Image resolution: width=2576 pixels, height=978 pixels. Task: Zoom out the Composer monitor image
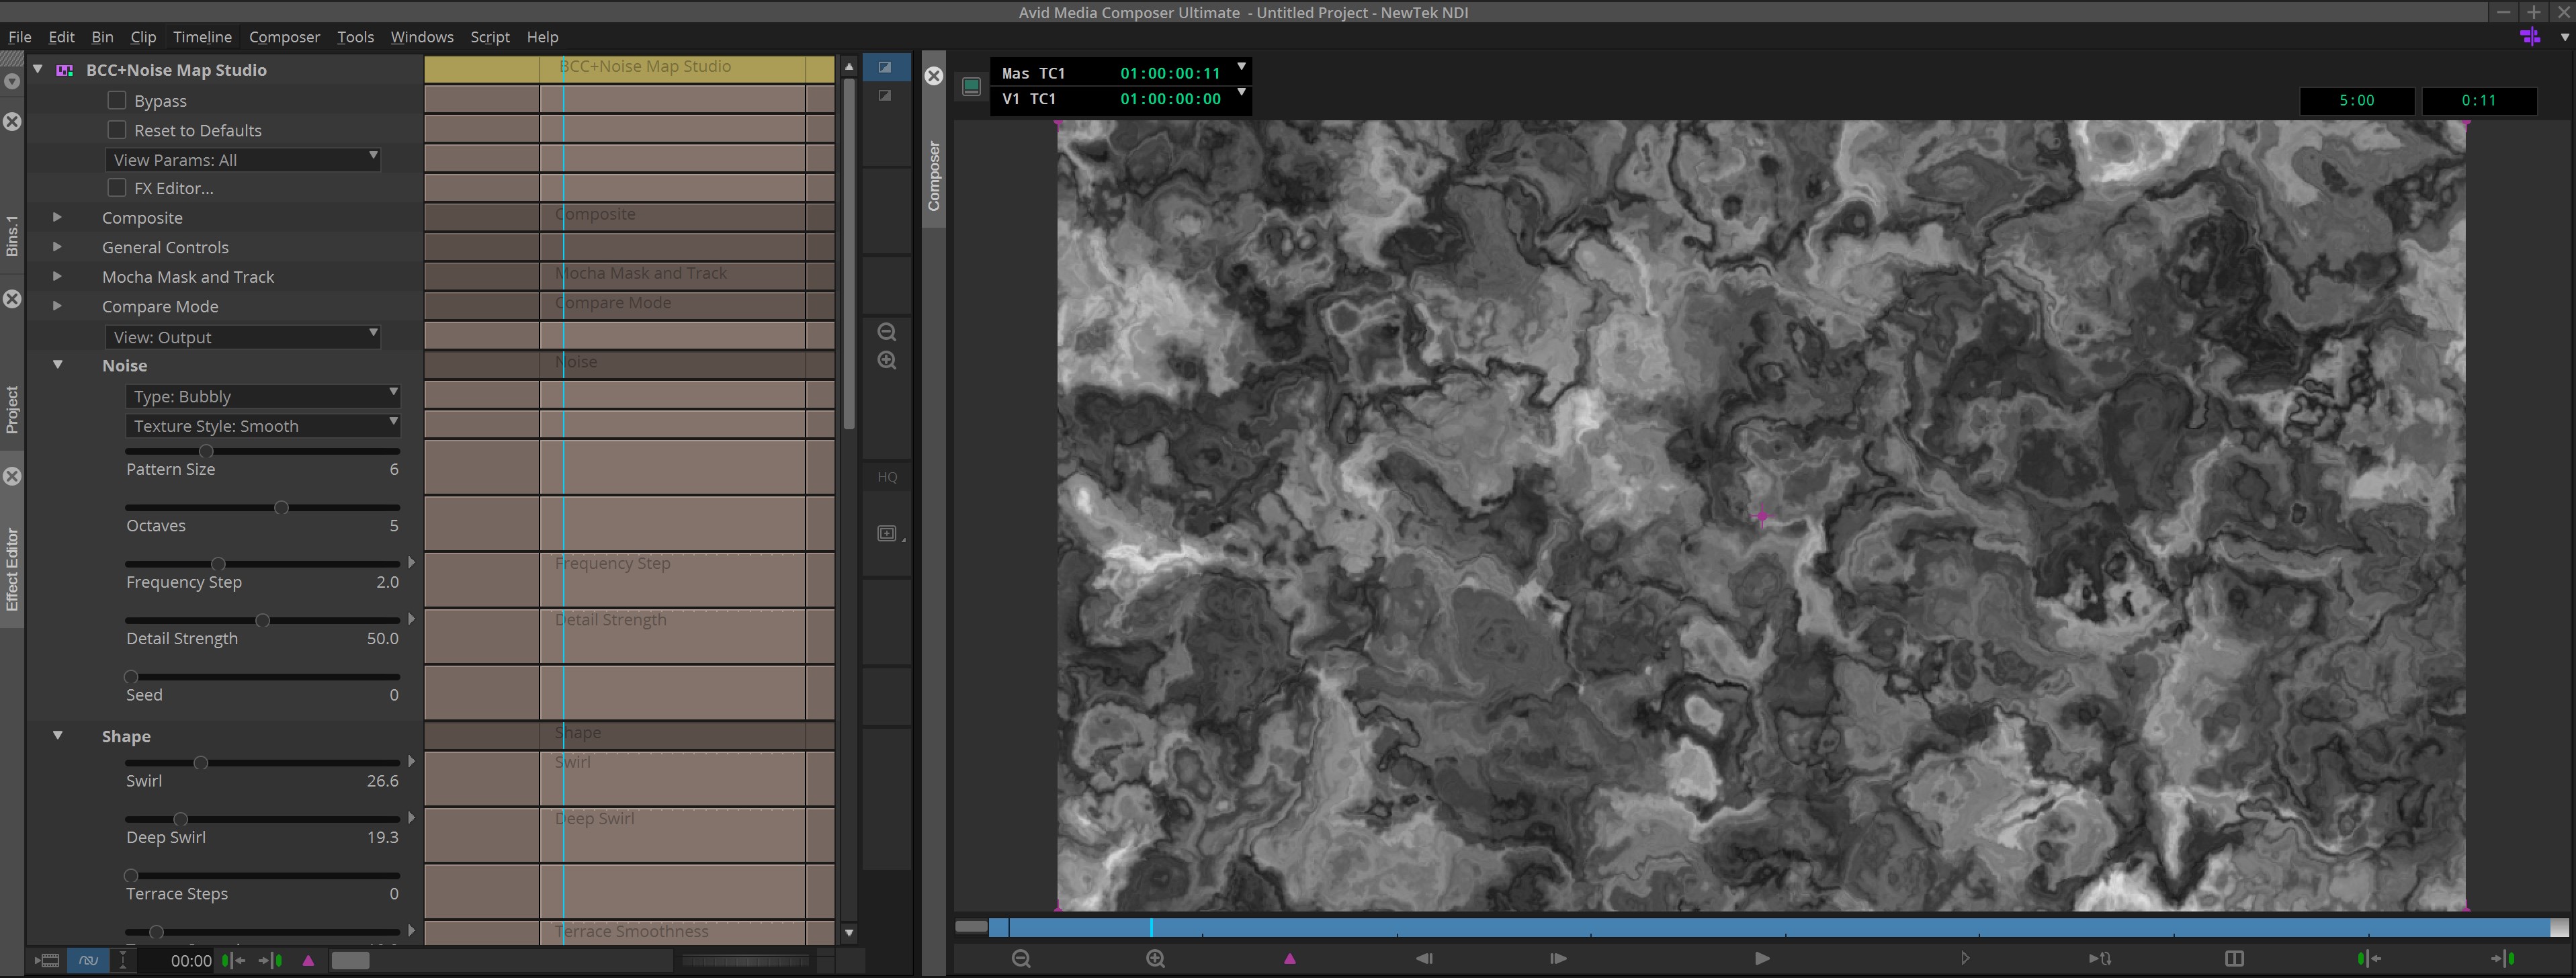[1021, 958]
